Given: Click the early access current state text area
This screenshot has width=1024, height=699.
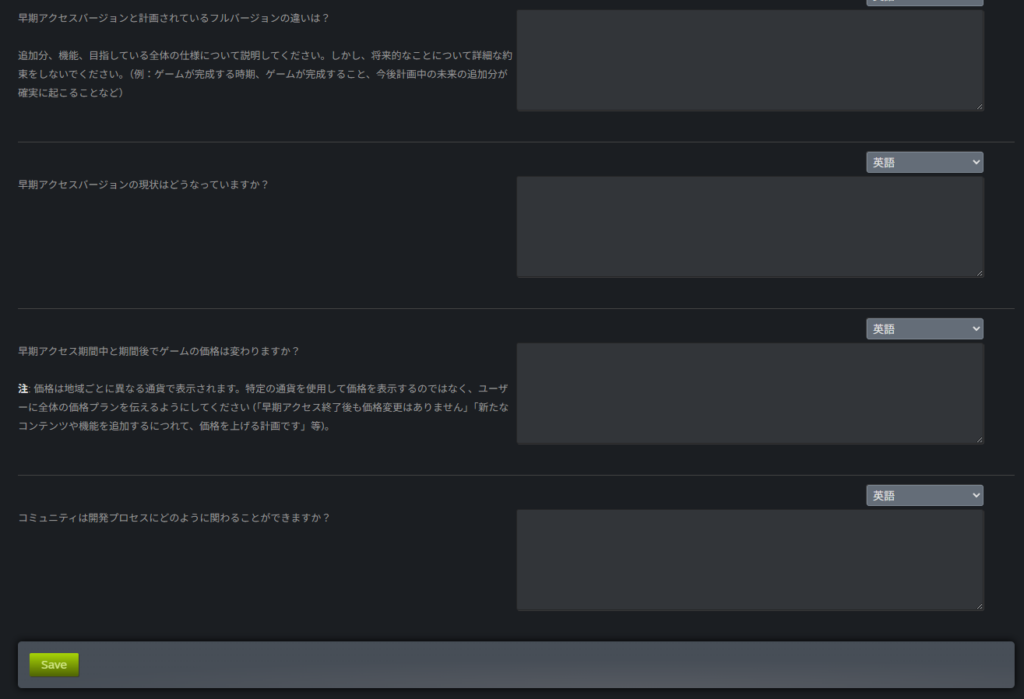Looking at the screenshot, I should pyautogui.click(x=749, y=227).
